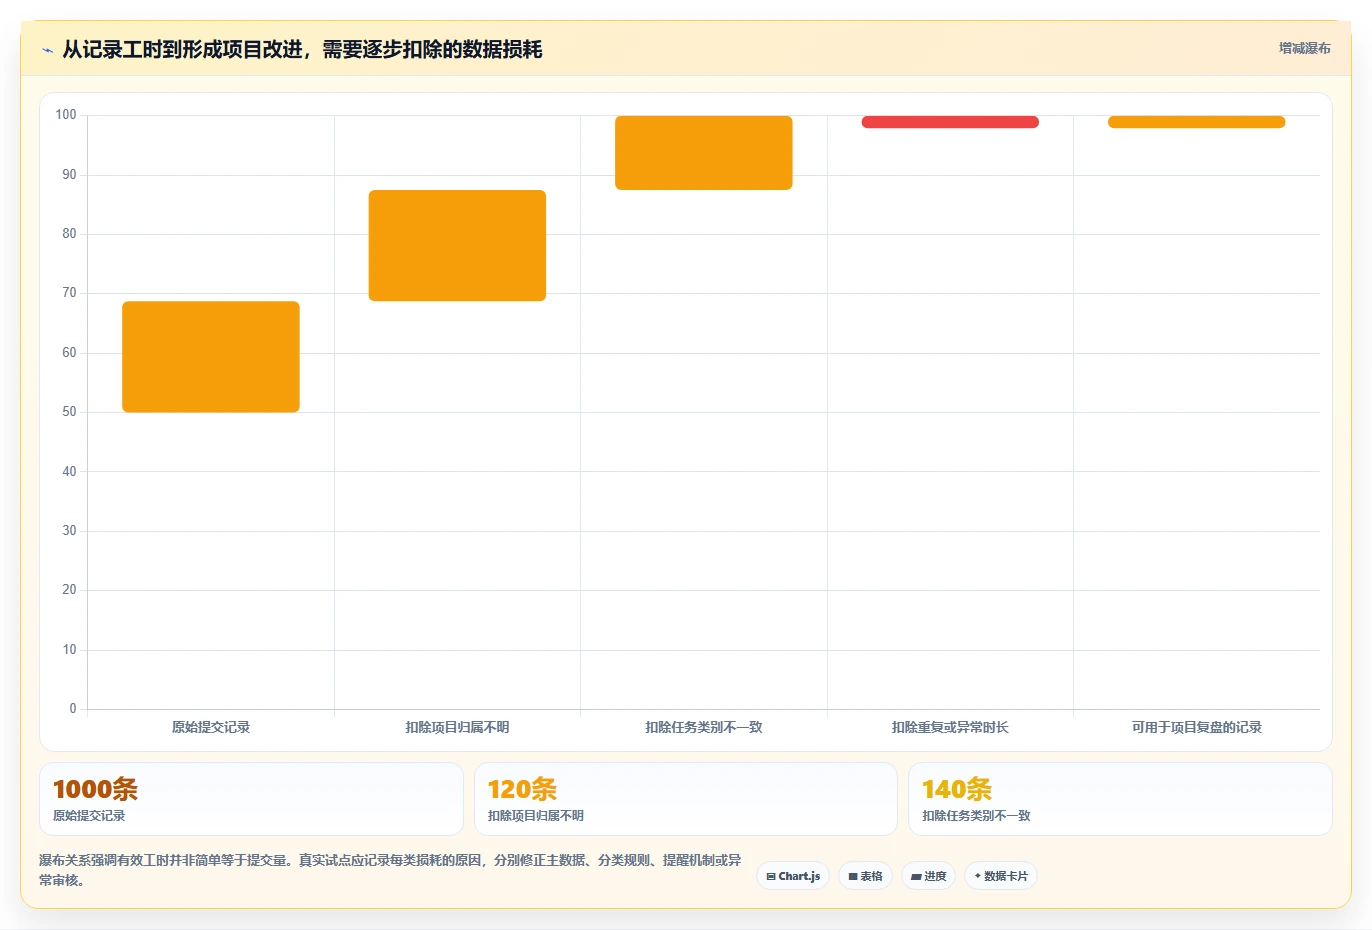Screen dimensions: 1372x930
Task: Click the lightning icon beside the chart title
Action: tap(47, 50)
